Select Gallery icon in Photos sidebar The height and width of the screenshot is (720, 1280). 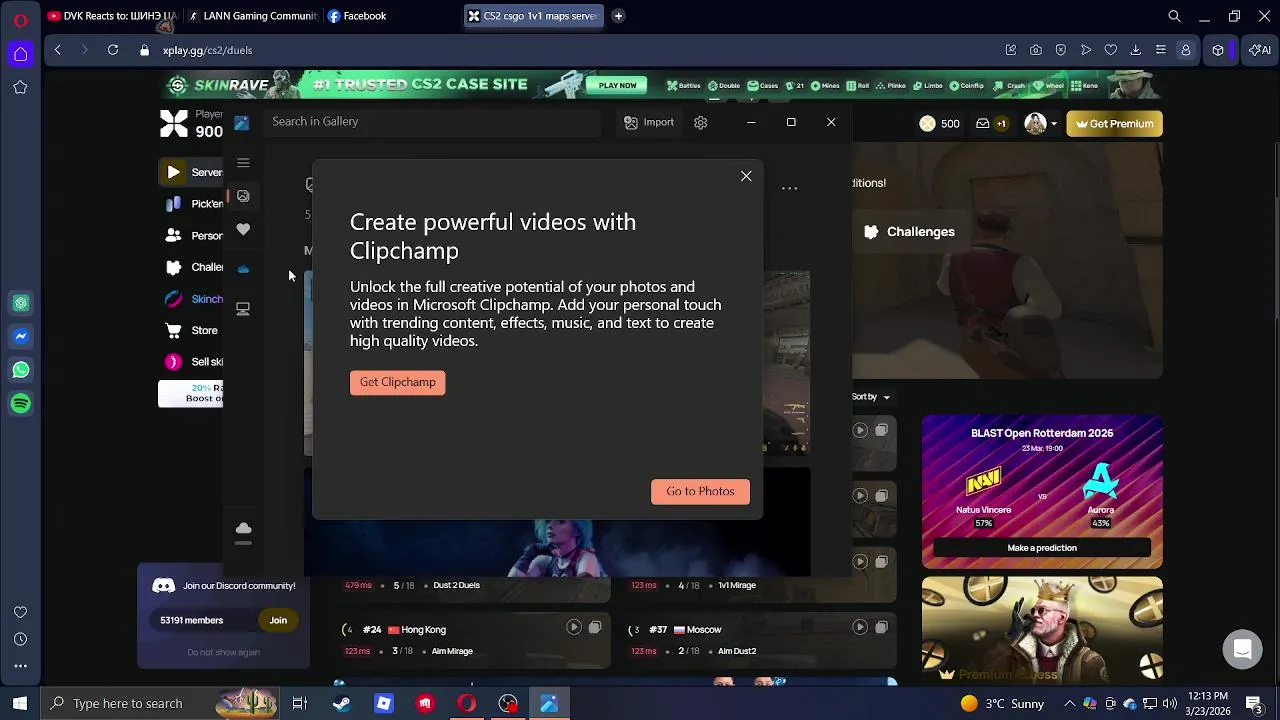(243, 196)
